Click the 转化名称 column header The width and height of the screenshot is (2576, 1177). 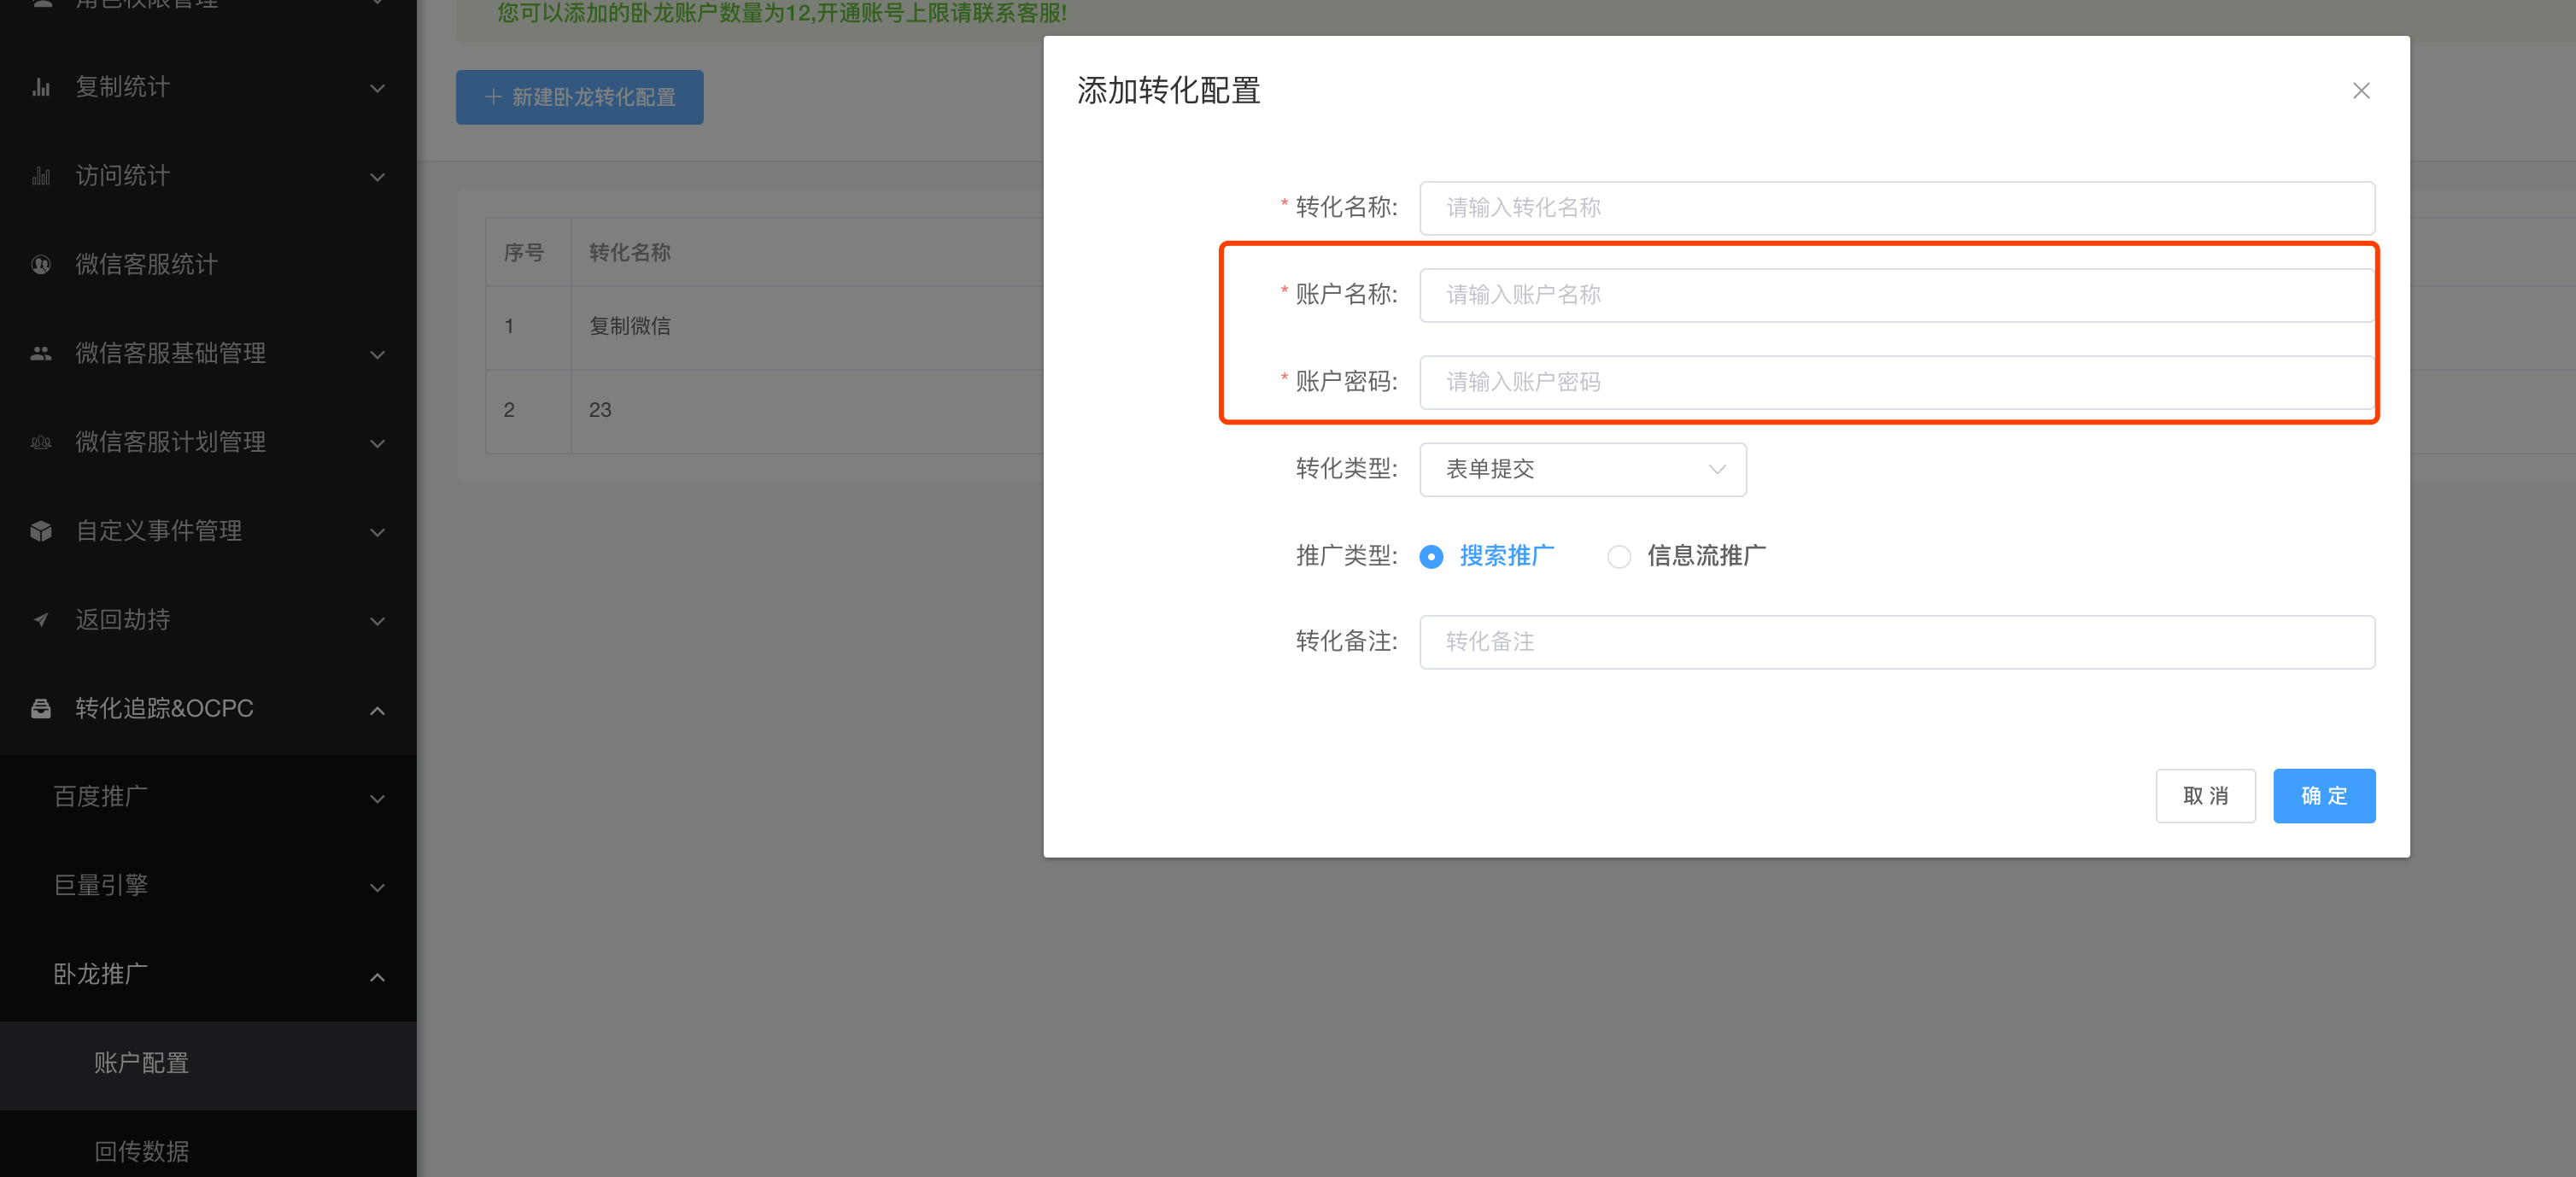coord(629,253)
